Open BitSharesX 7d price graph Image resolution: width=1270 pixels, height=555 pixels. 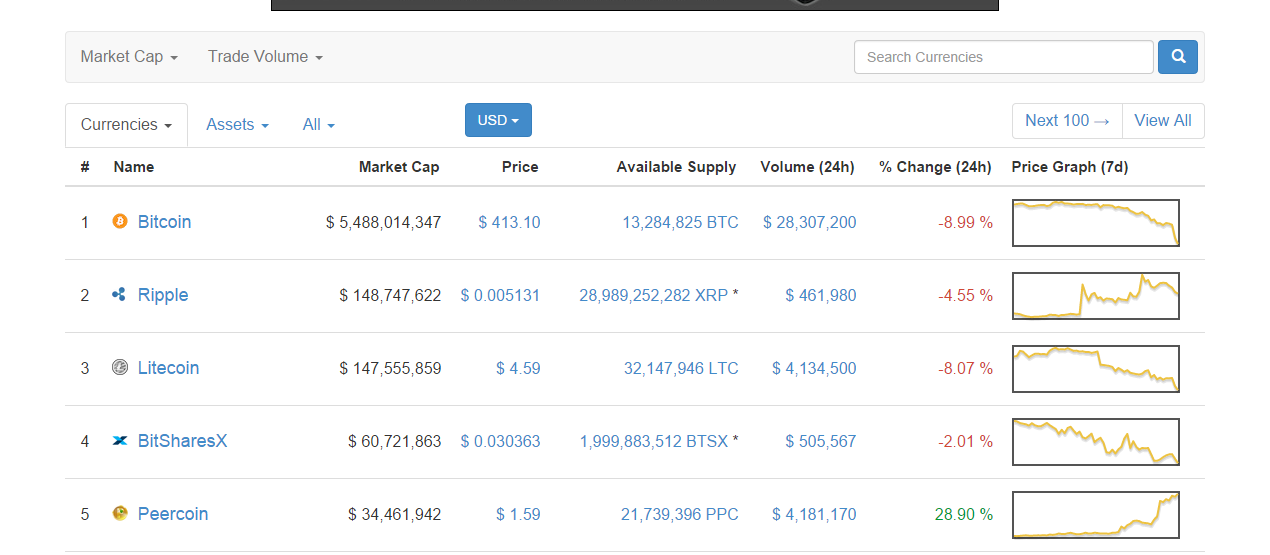pyautogui.click(x=1096, y=442)
